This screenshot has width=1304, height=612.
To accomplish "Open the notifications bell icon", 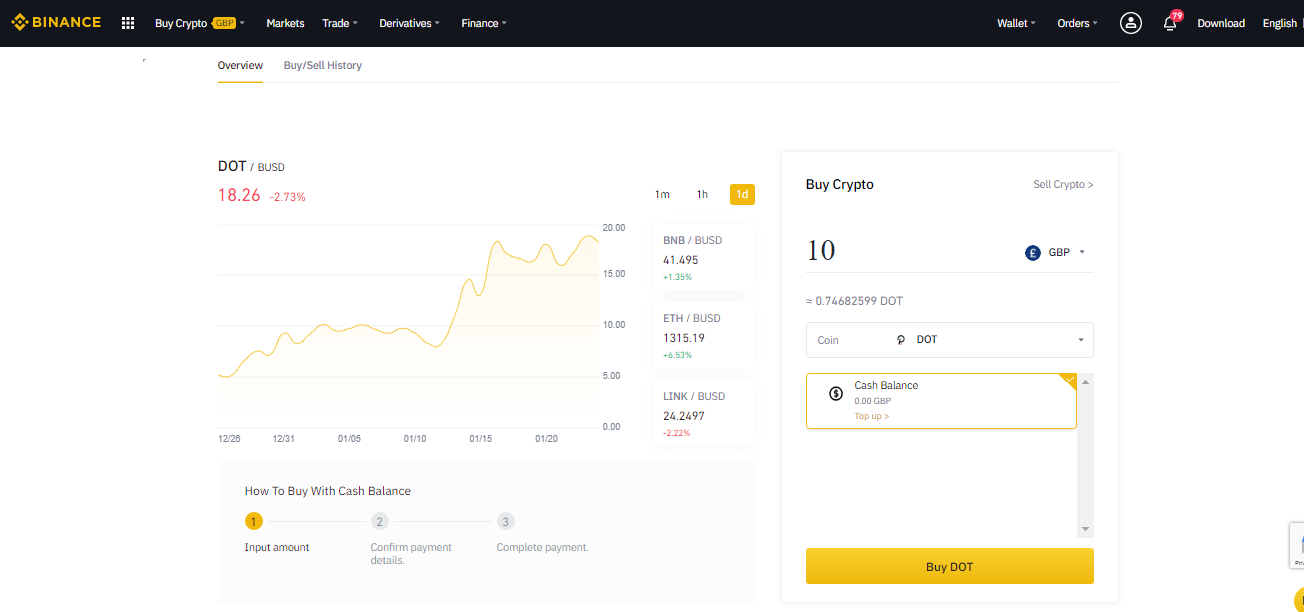I will 1170,23.
